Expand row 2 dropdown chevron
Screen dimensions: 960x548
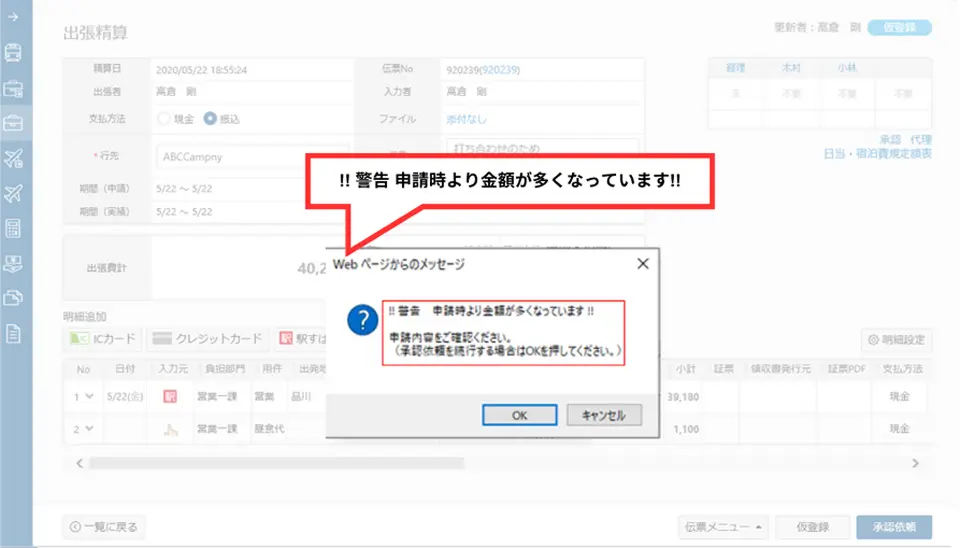[x=89, y=429]
